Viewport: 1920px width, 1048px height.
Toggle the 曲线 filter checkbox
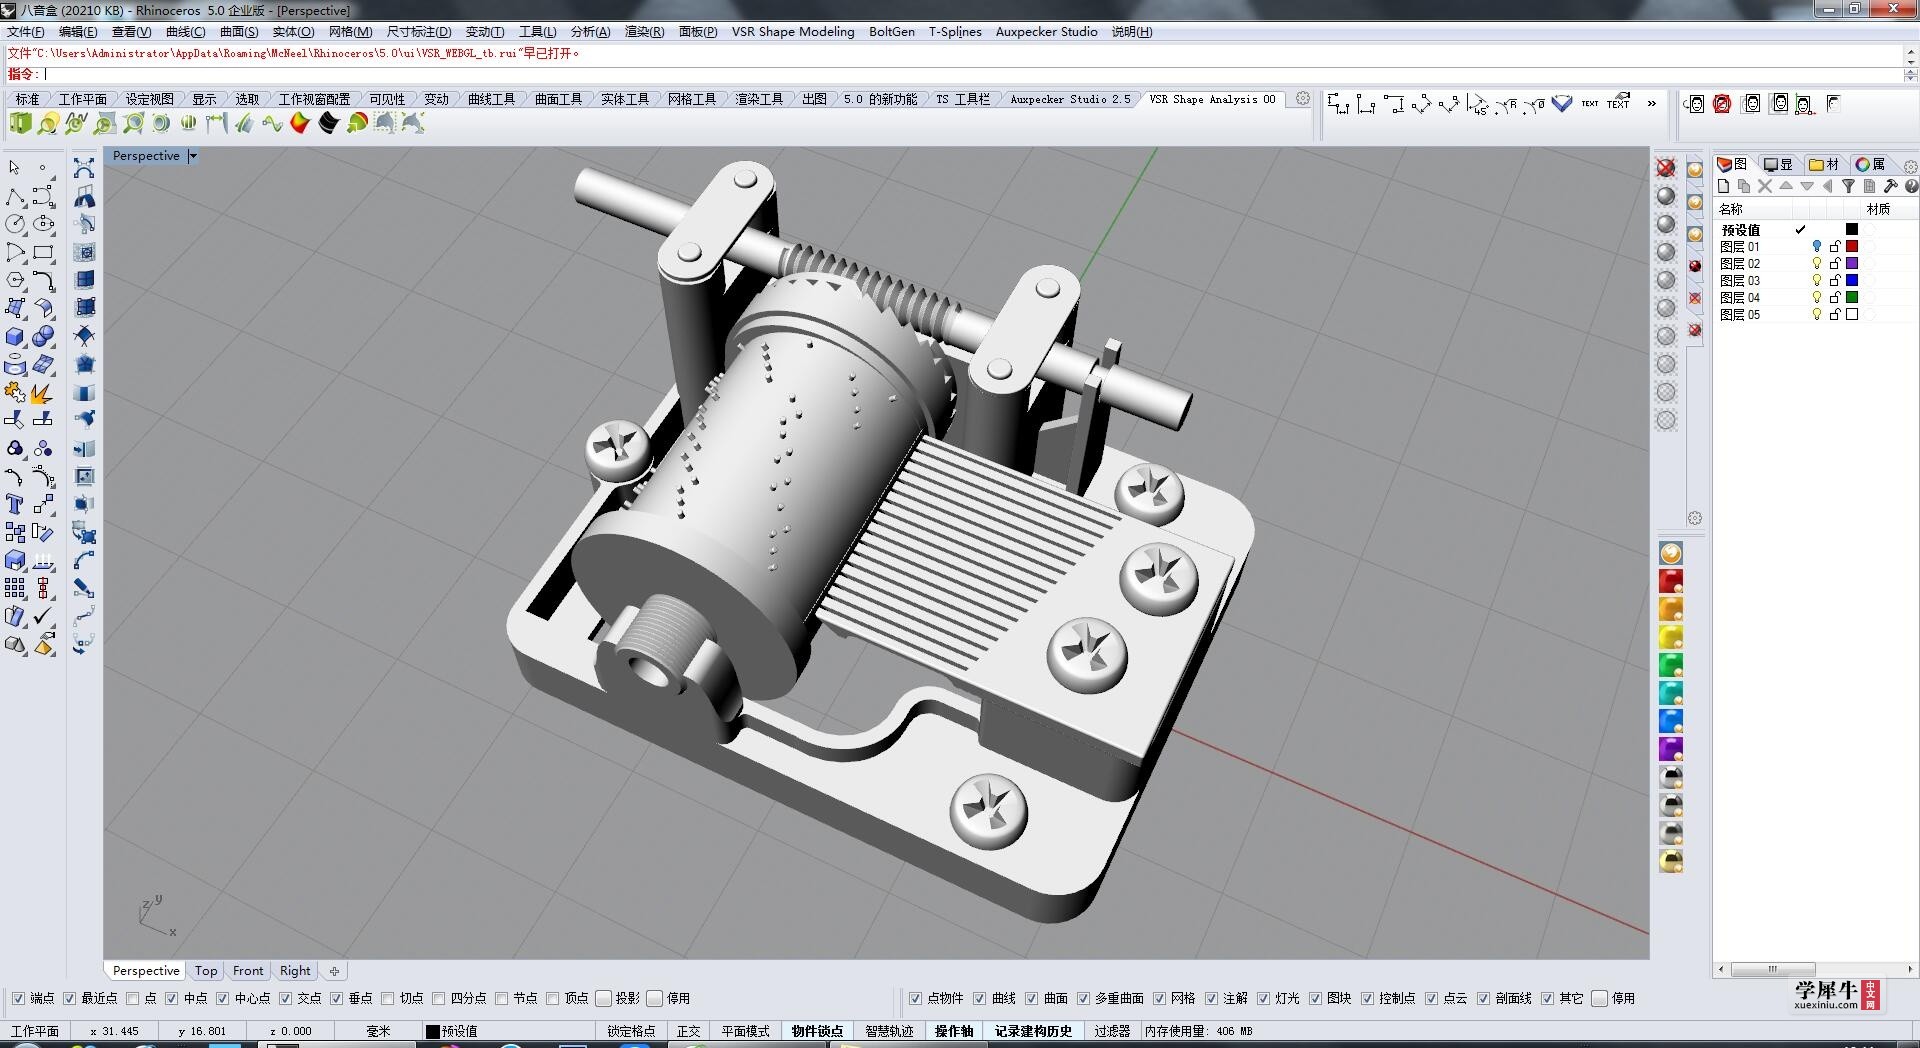(x=979, y=998)
